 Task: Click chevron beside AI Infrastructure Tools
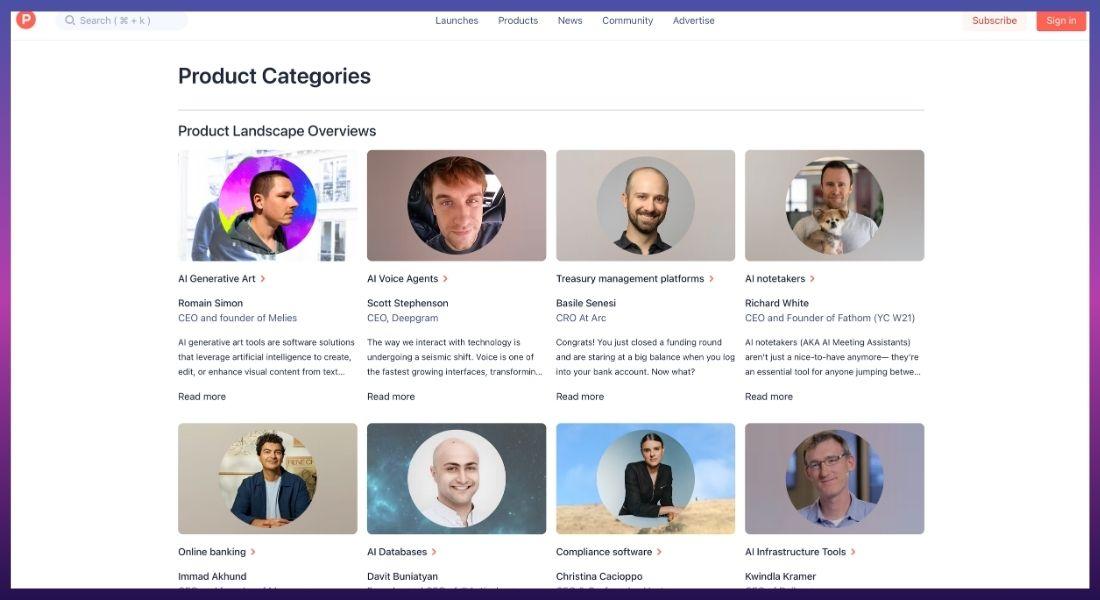click(x=854, y=552)
